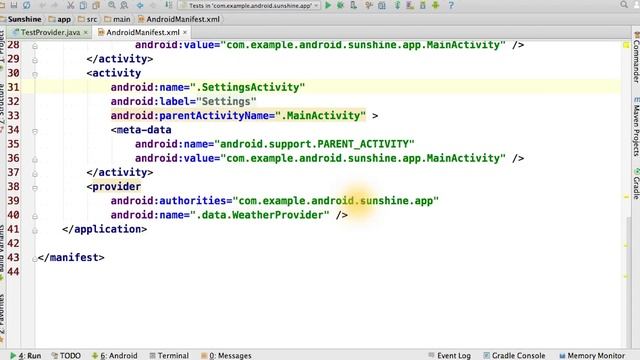This screenshot has height=360, width=640.
Task: Open the Android tool window
Action: click(x=114, y=356)
